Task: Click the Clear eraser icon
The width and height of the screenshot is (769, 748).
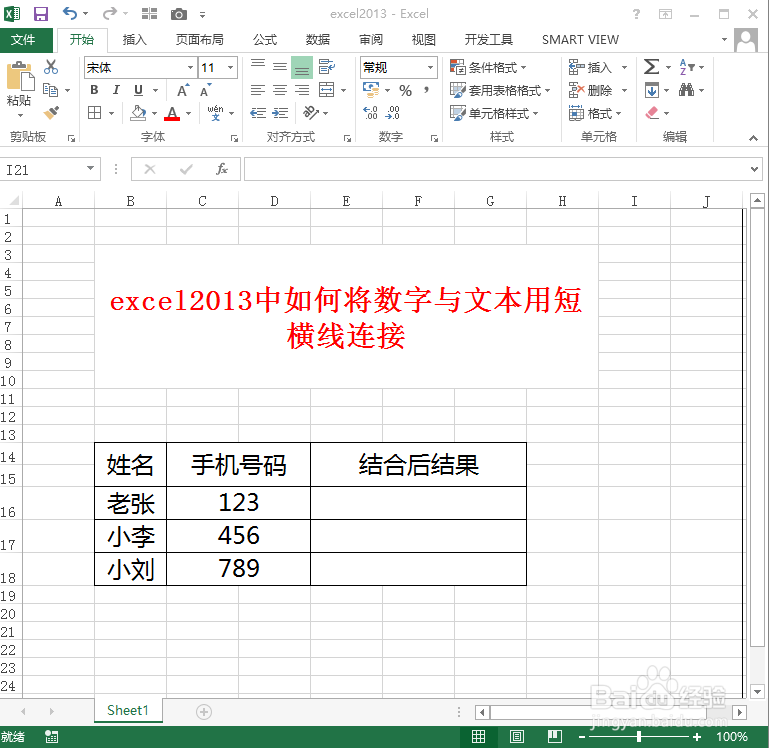Action: (x=652, y=113)
